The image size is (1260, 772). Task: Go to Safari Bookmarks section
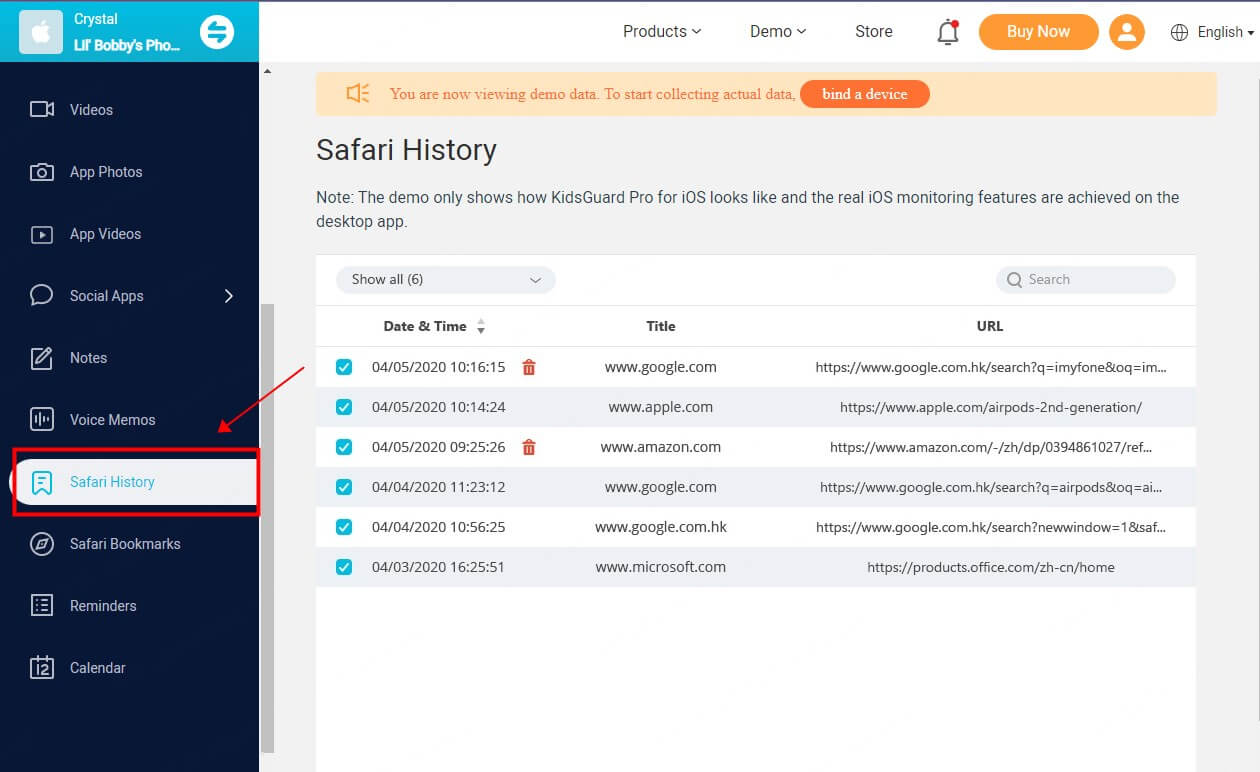125,544
